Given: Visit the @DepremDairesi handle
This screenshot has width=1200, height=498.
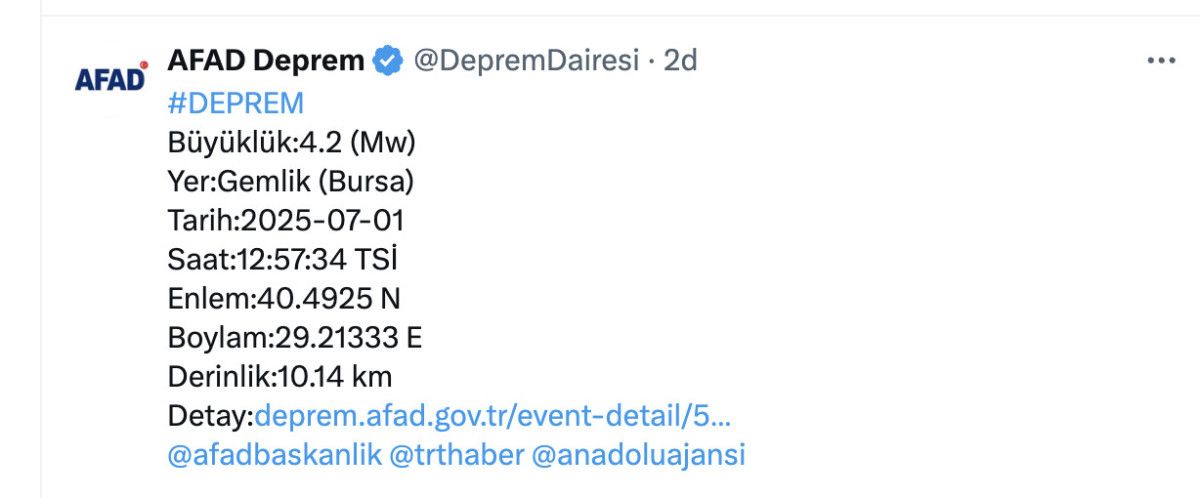Looking at the screenshot, I should pyautogui.click(x=525, y=61).
